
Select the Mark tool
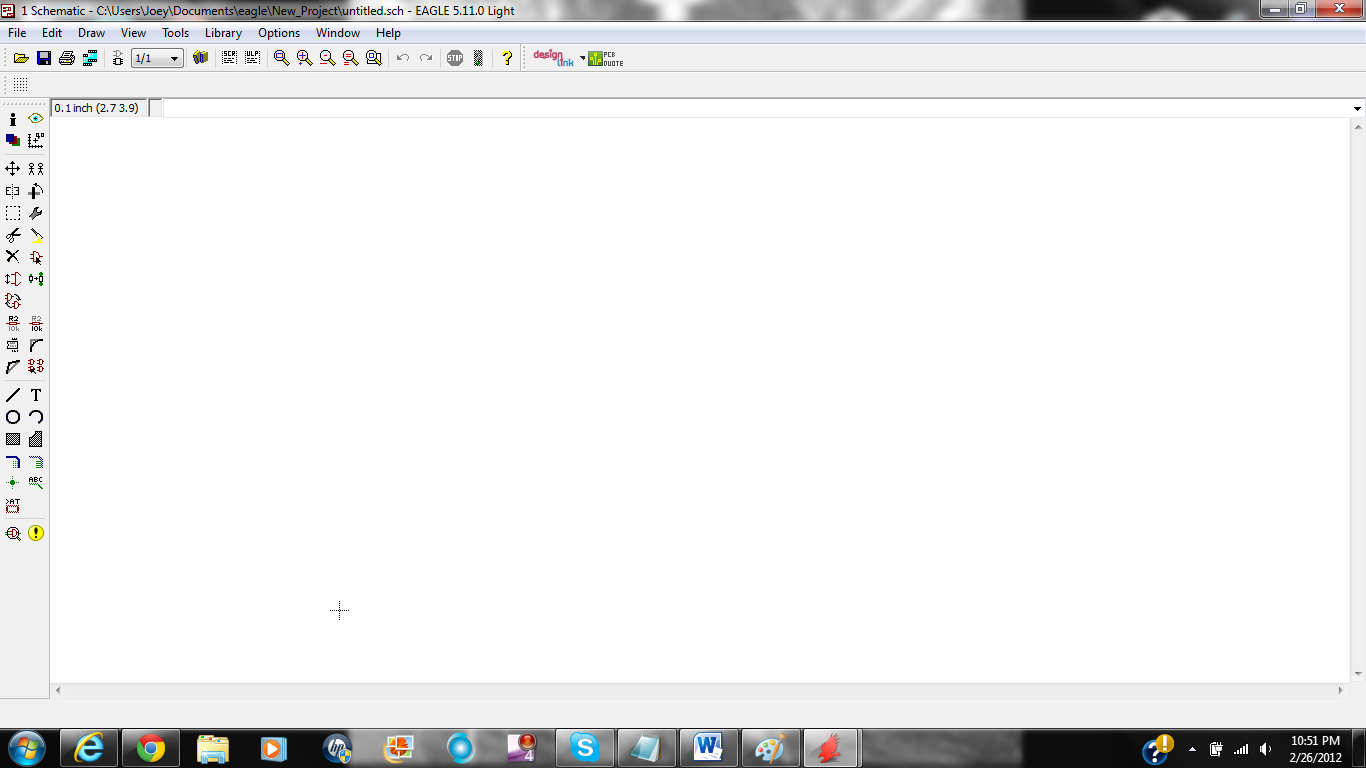36,141
